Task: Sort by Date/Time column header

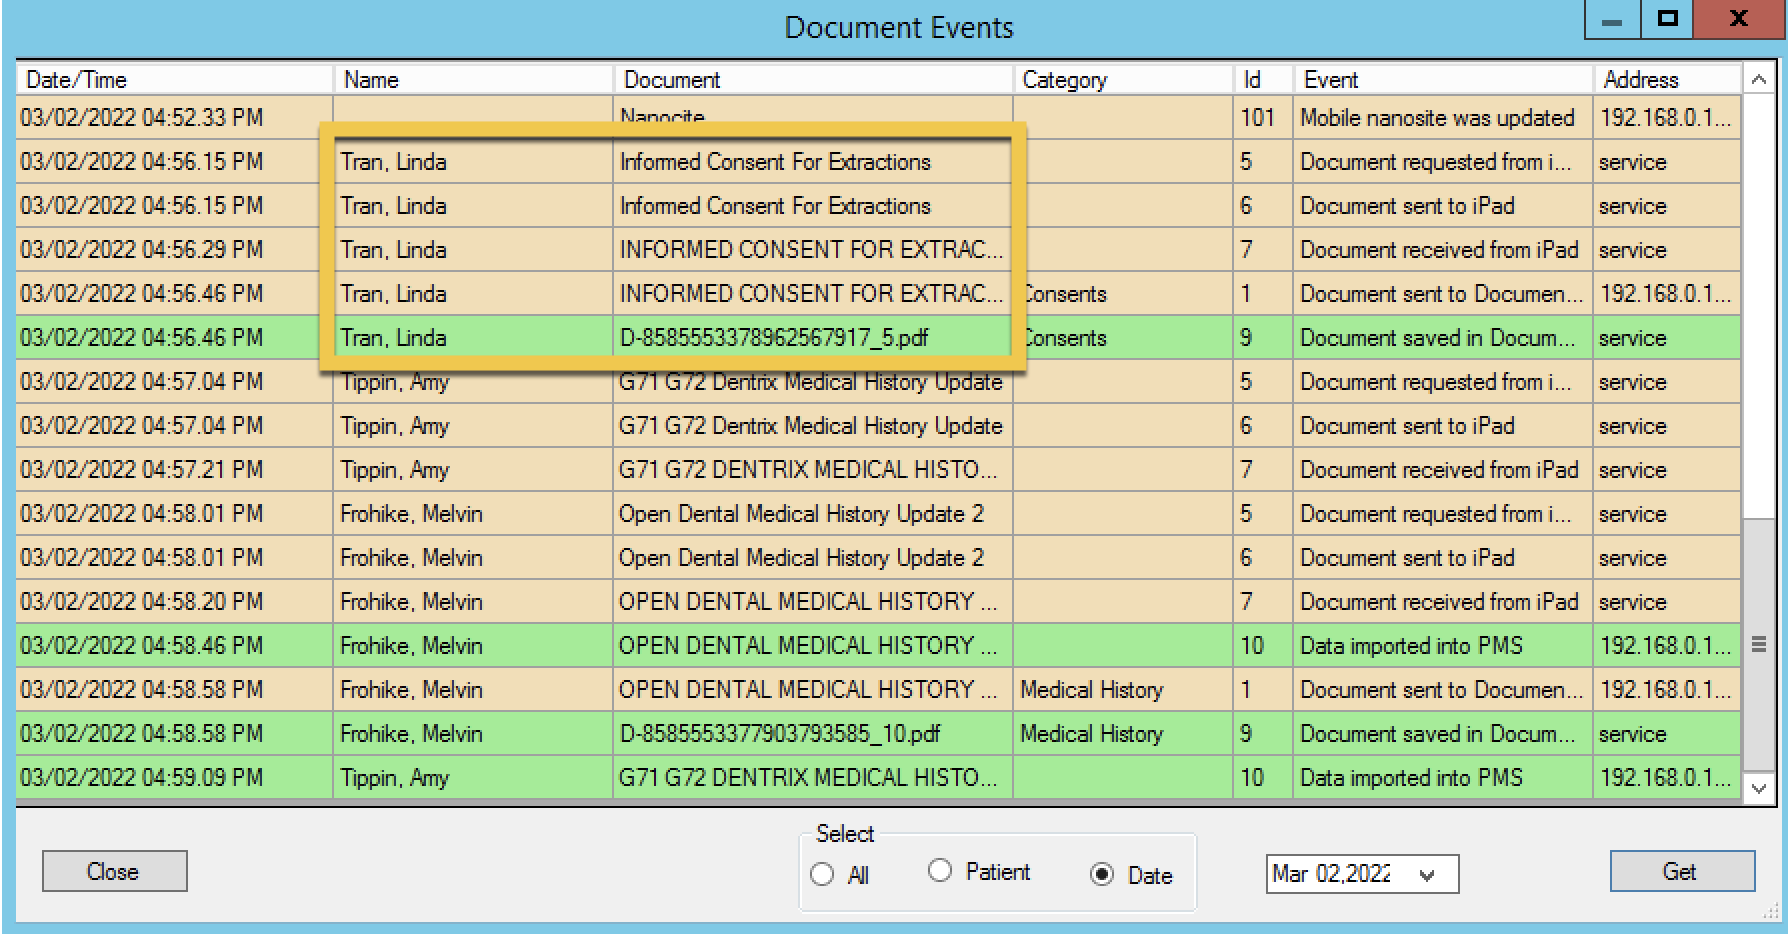Action: [x=174, y=80]
